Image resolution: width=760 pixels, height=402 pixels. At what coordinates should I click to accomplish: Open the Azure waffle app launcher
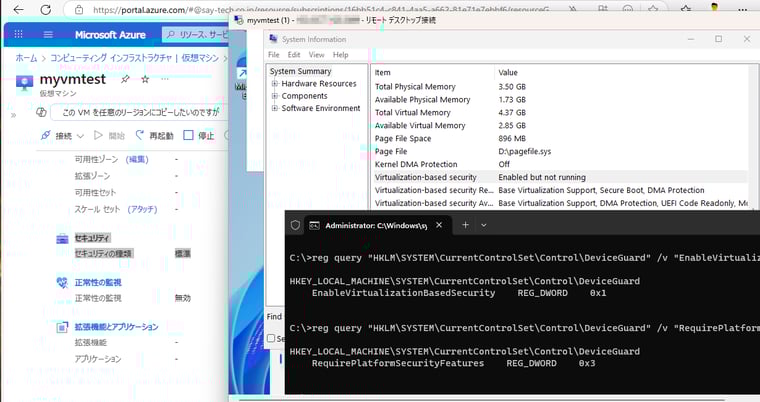[x=18, y=34]
